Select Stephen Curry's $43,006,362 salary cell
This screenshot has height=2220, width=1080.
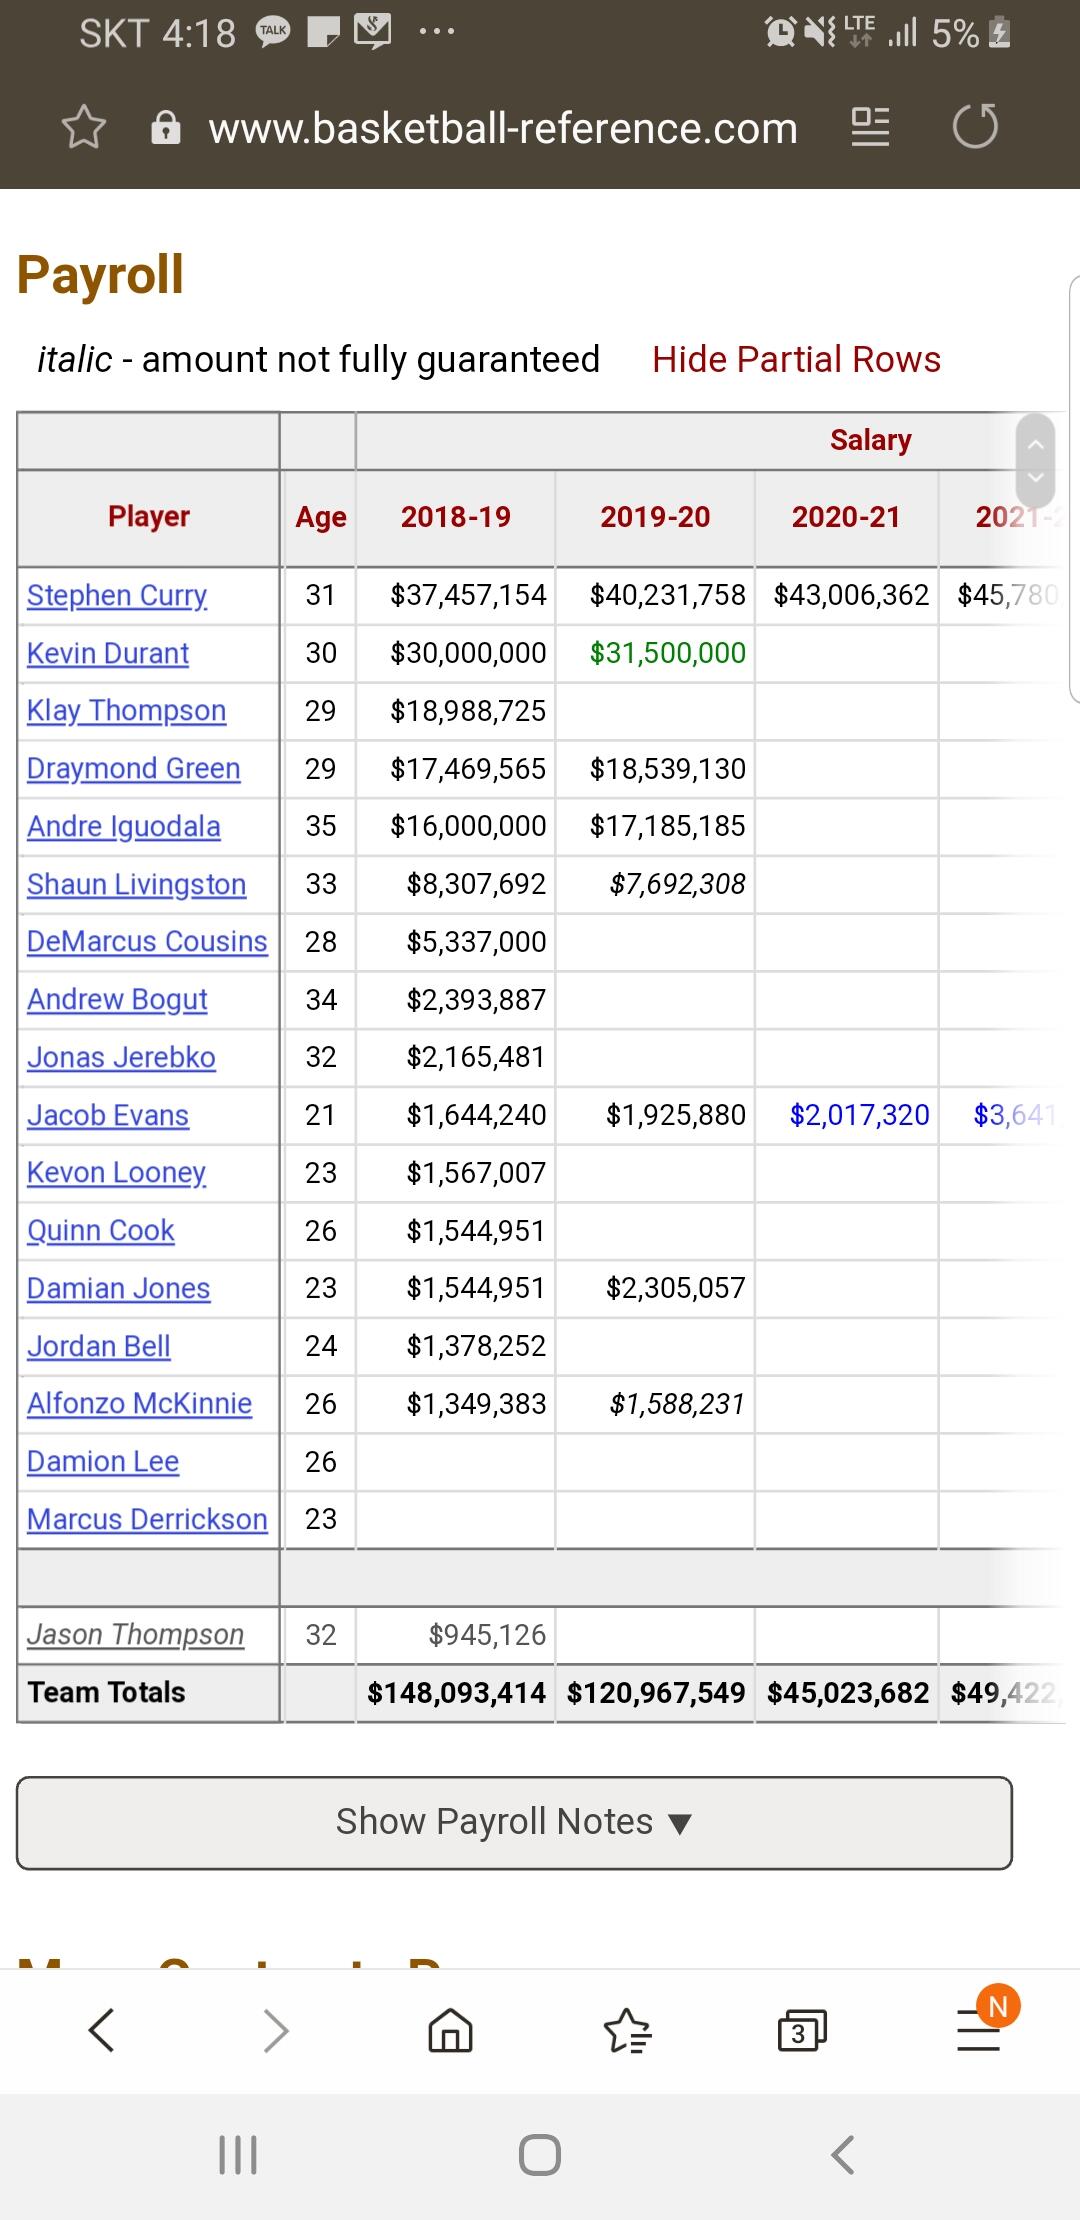[x=852, y=595]
